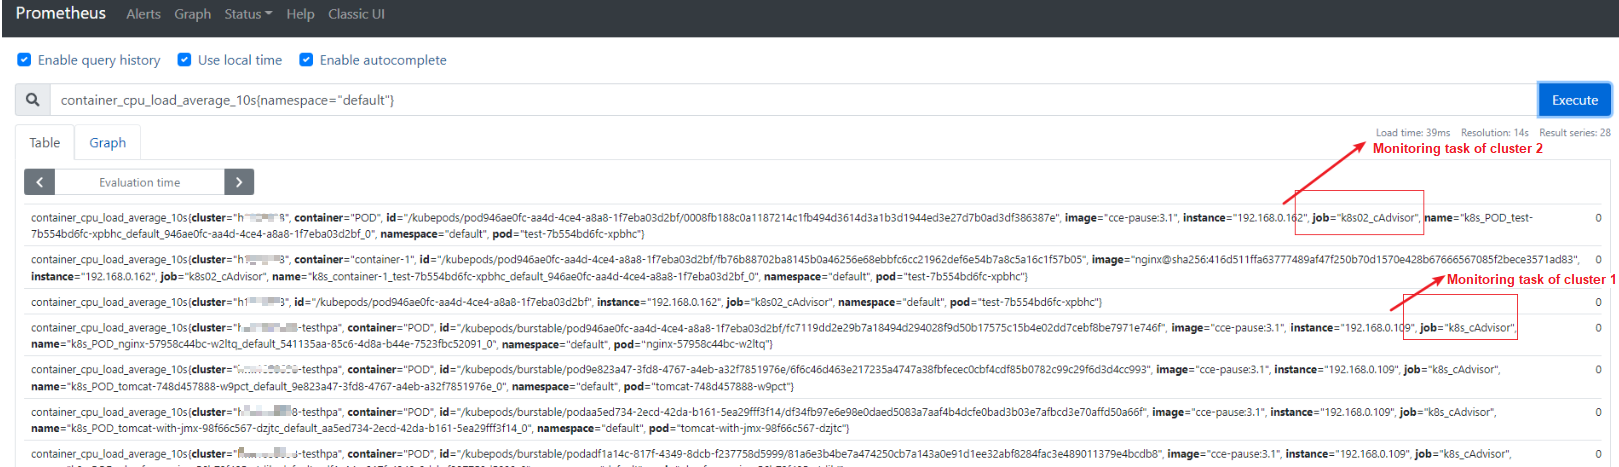
Task: Click the search magnifier icon
Action: [33, 100]
